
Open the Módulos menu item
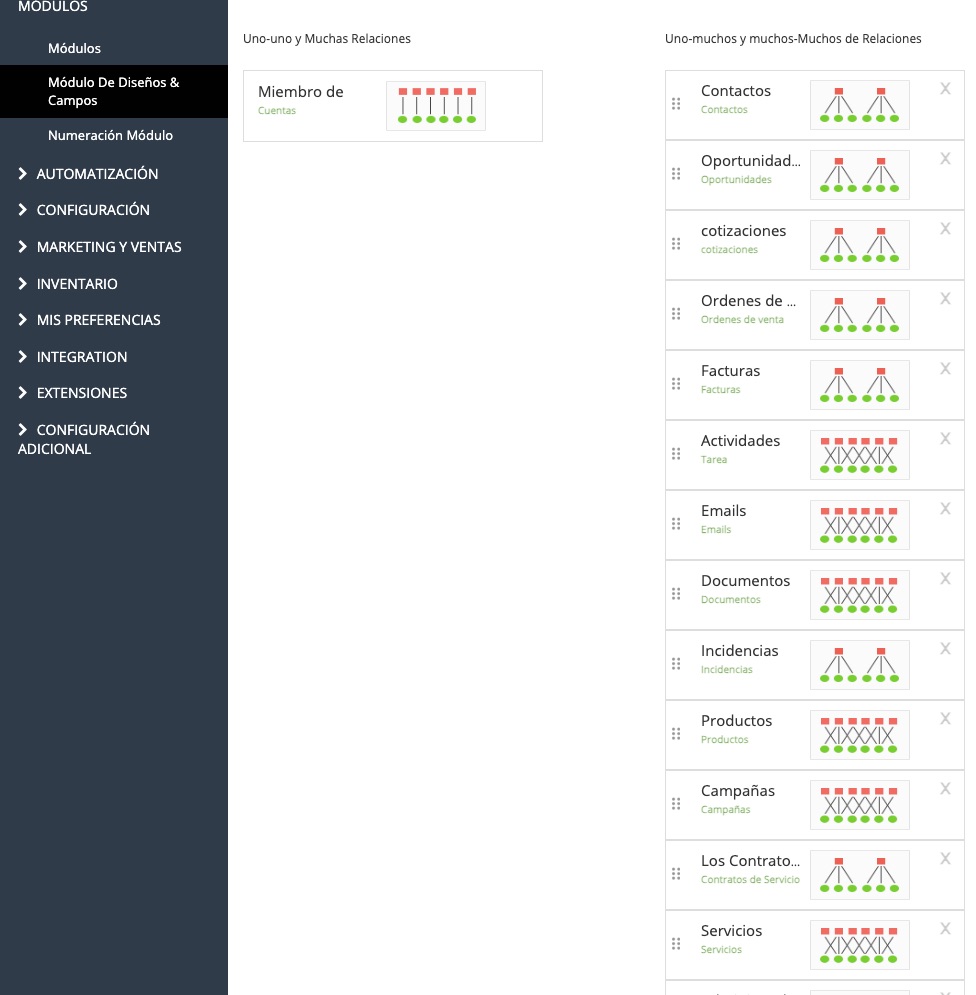point(74,48)
